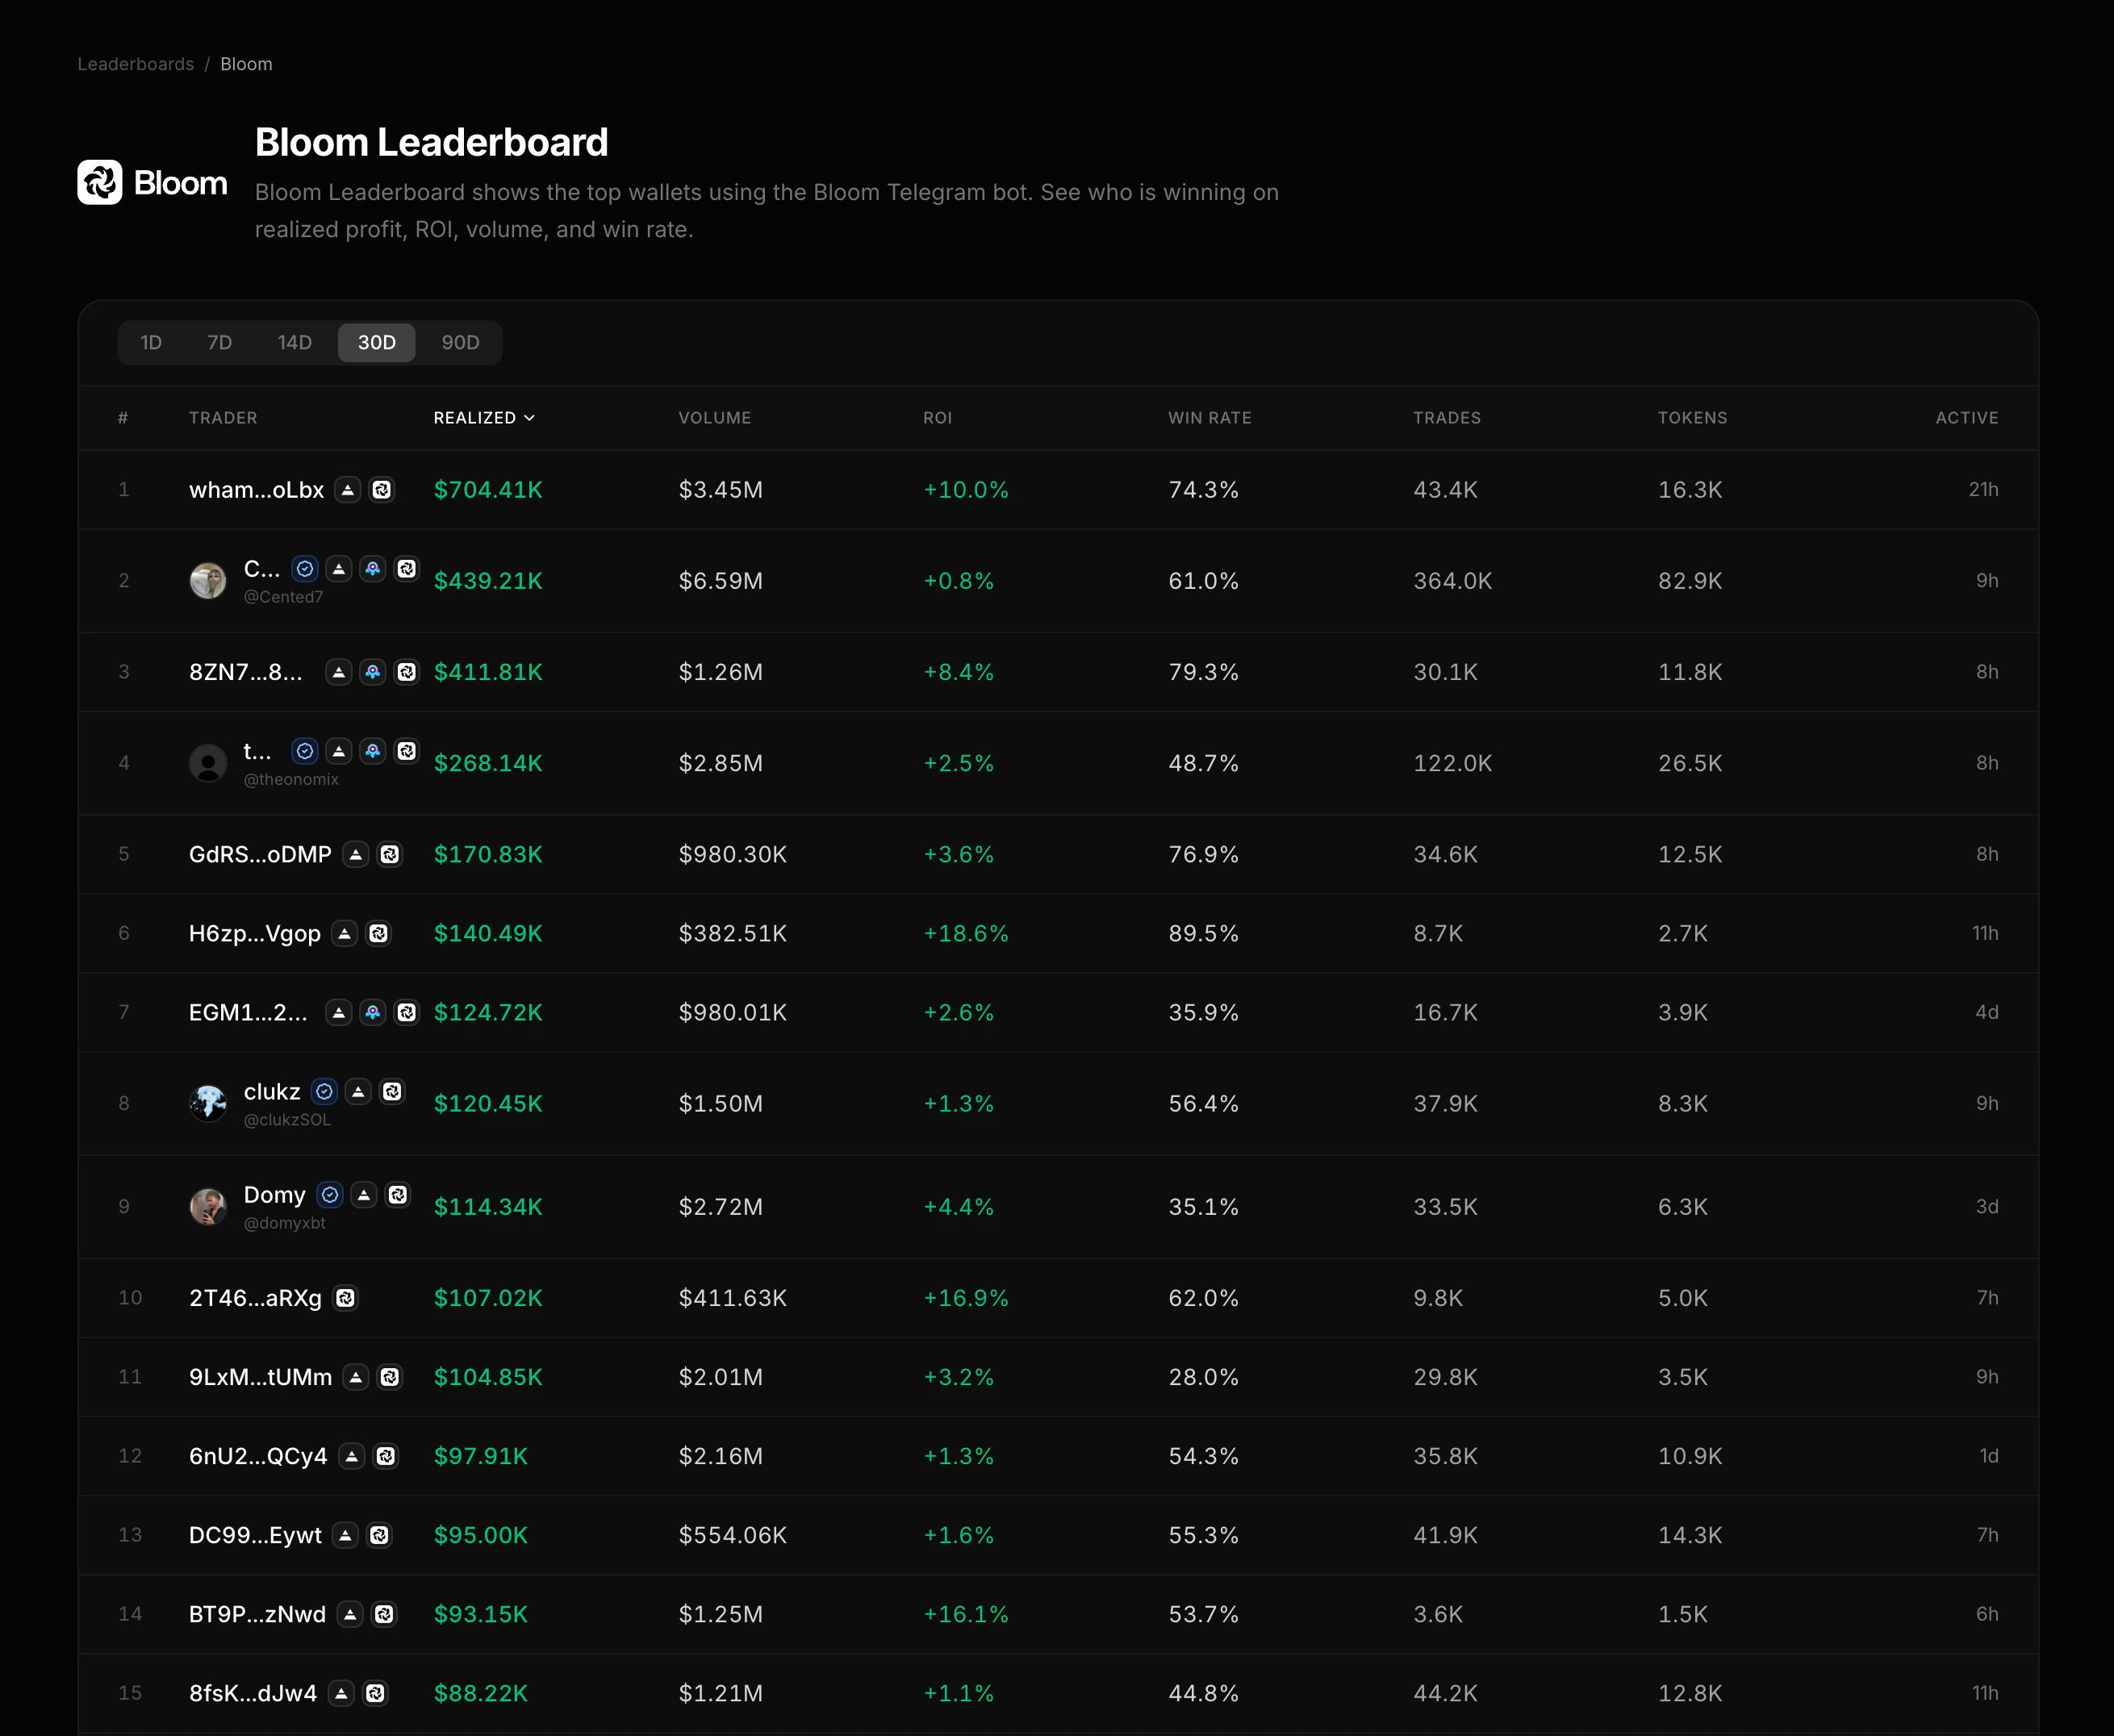This screenshot has height=1736, width=2114.
Task: Click the pyramid badge next to 9LxM...tUMm
Action: pos(356,1377)
